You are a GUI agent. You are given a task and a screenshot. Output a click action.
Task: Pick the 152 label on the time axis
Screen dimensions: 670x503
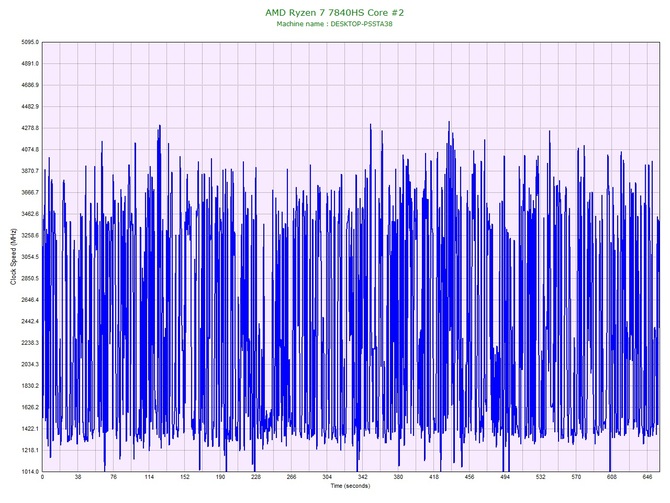pos(185,477)
